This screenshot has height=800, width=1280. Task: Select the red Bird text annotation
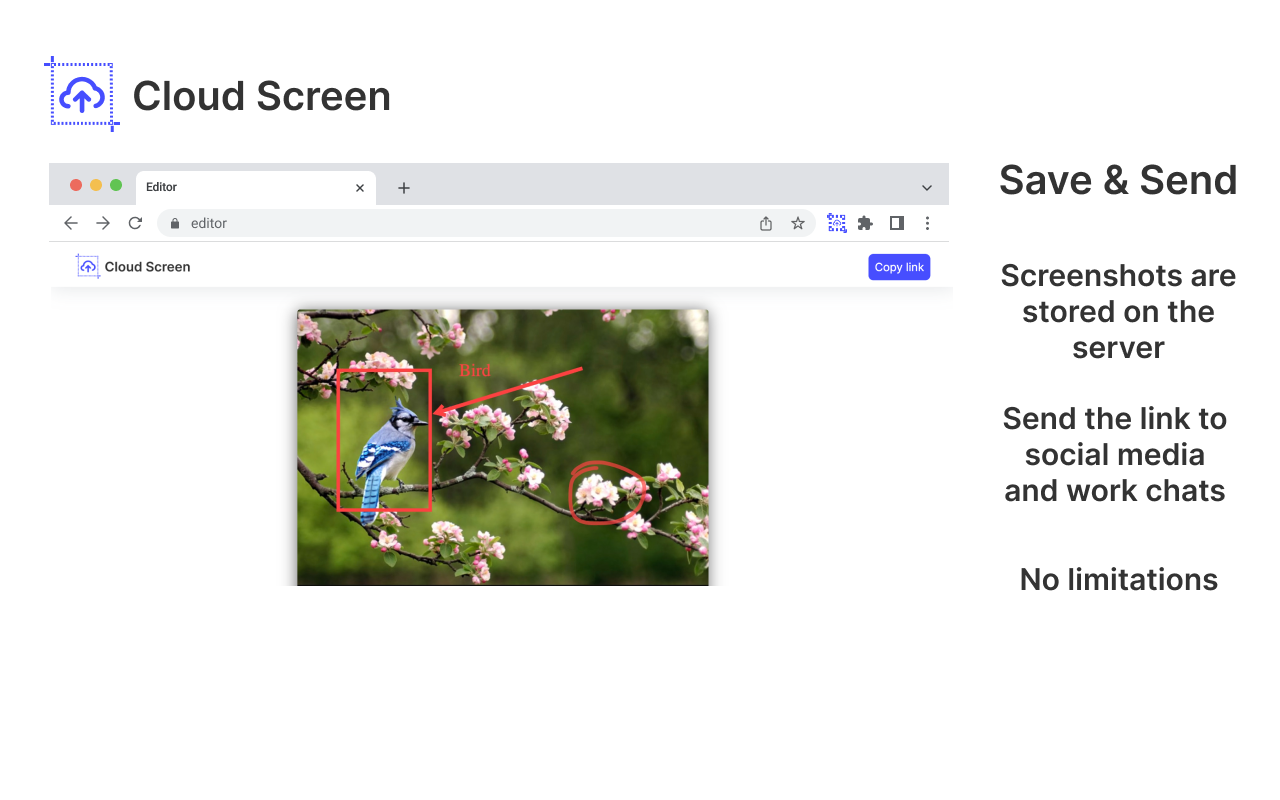(475, 371)
